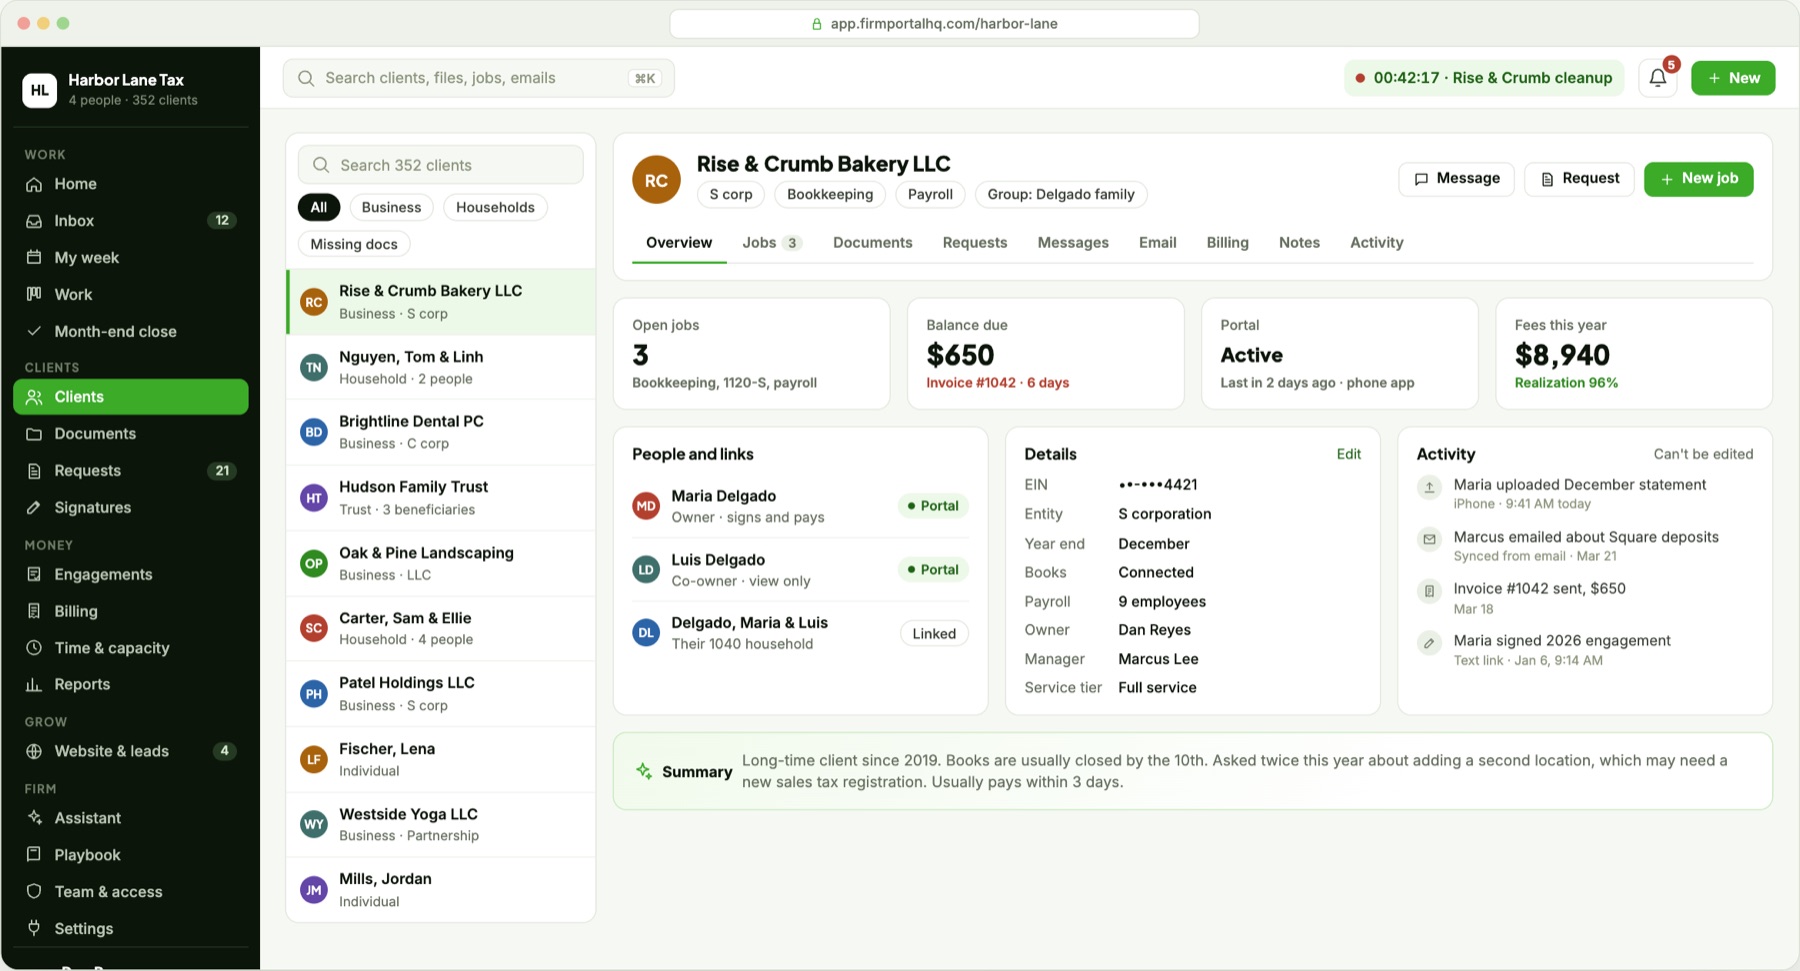Viewport: 1800px width, 971px height.
Task: Click the Request button
Action: [1579, 179]
